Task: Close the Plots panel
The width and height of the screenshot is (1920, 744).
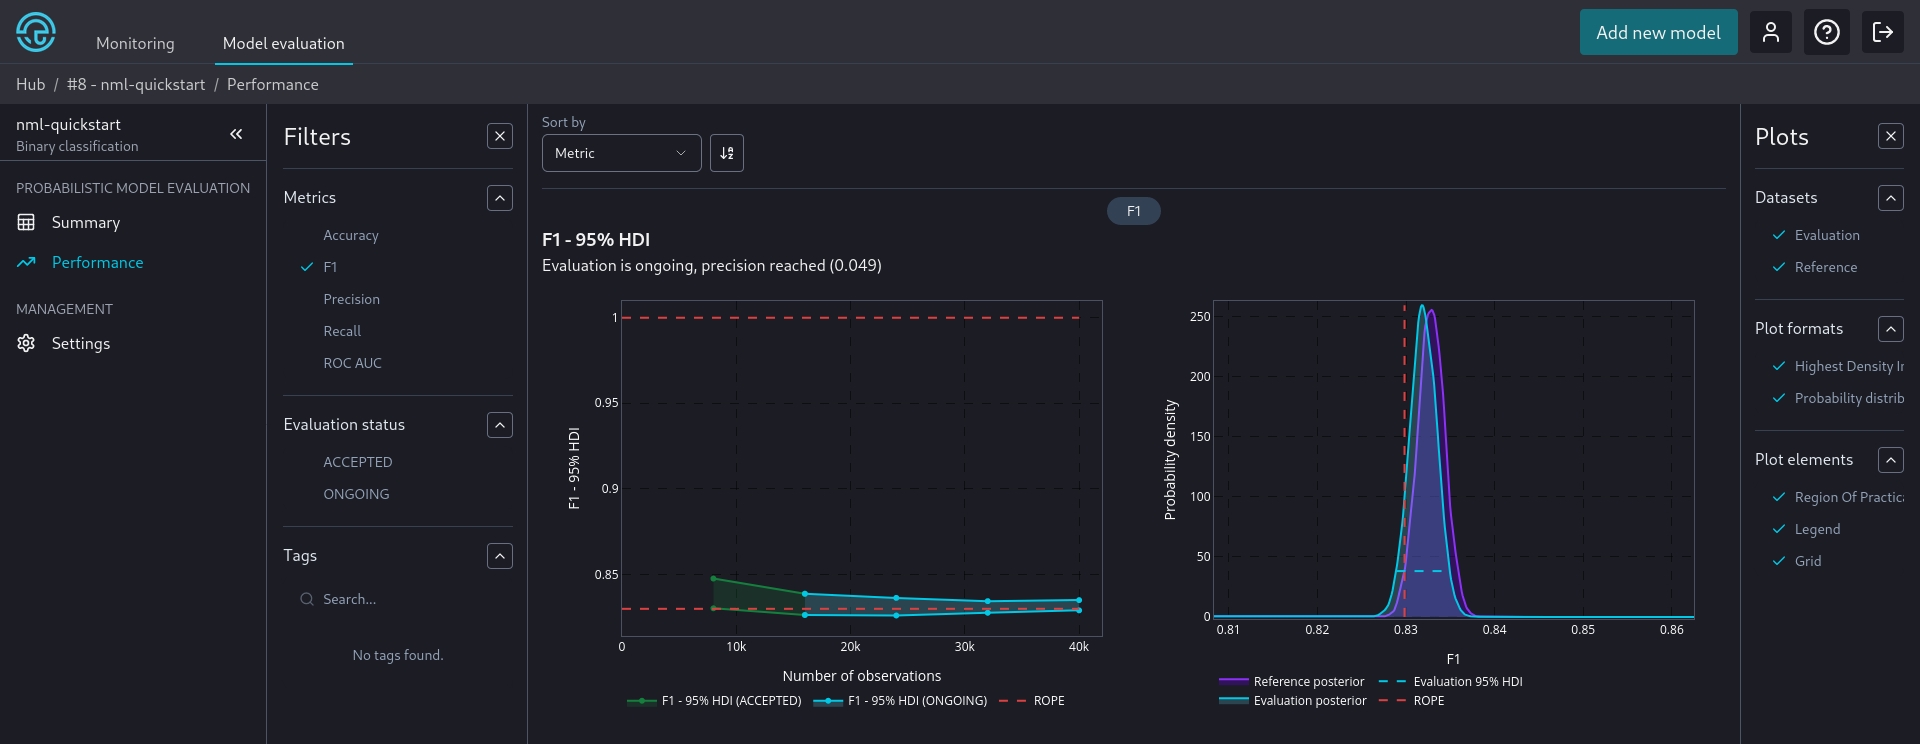Action: (x=1890, y=136)
